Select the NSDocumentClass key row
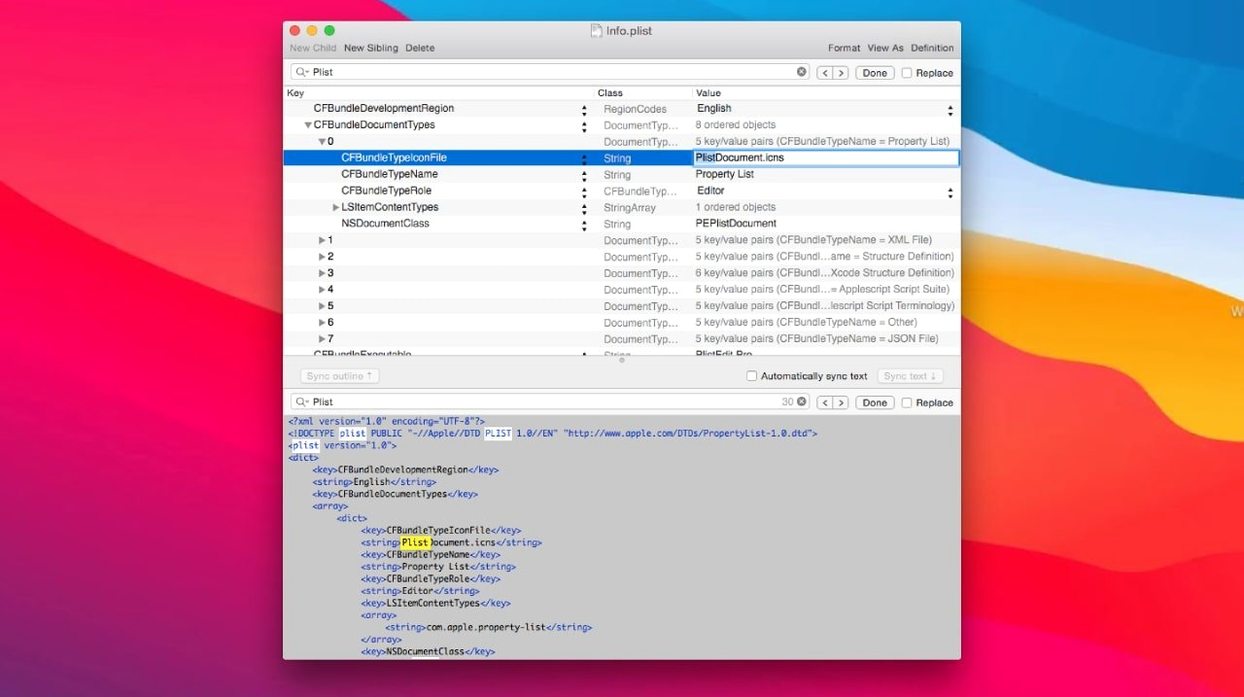Viewport: 1244px width, 697px height. [385, 223]
